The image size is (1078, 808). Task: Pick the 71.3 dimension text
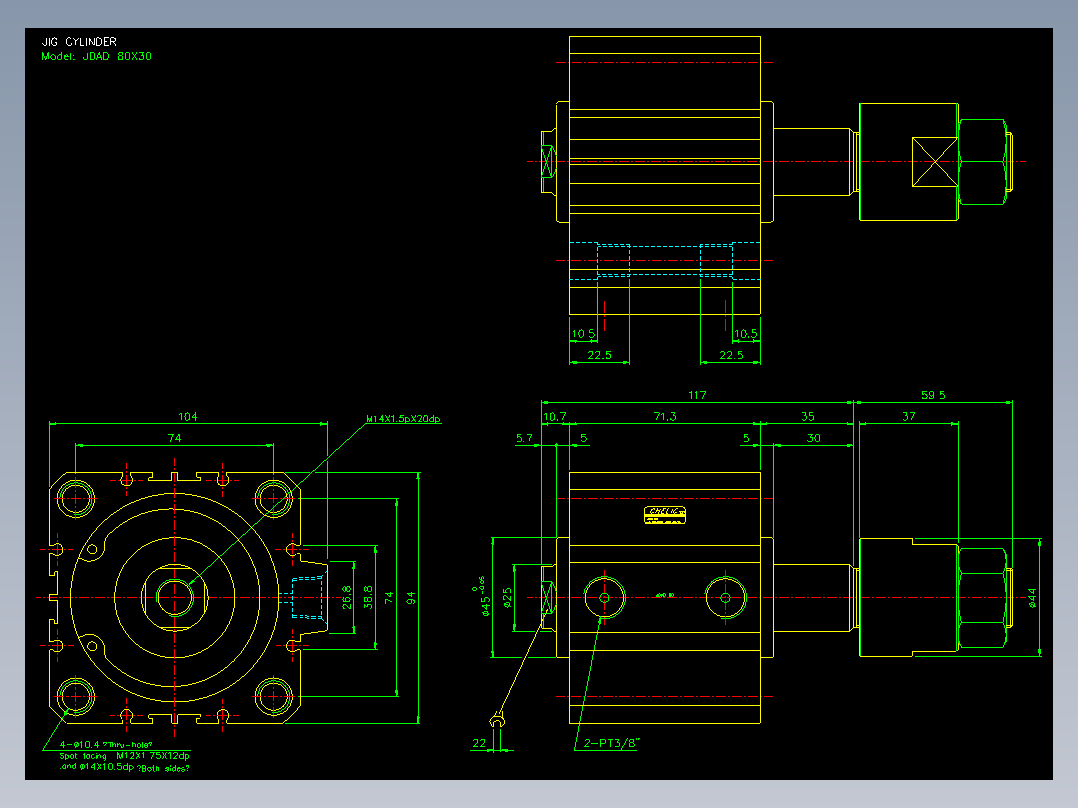(665, 417)
